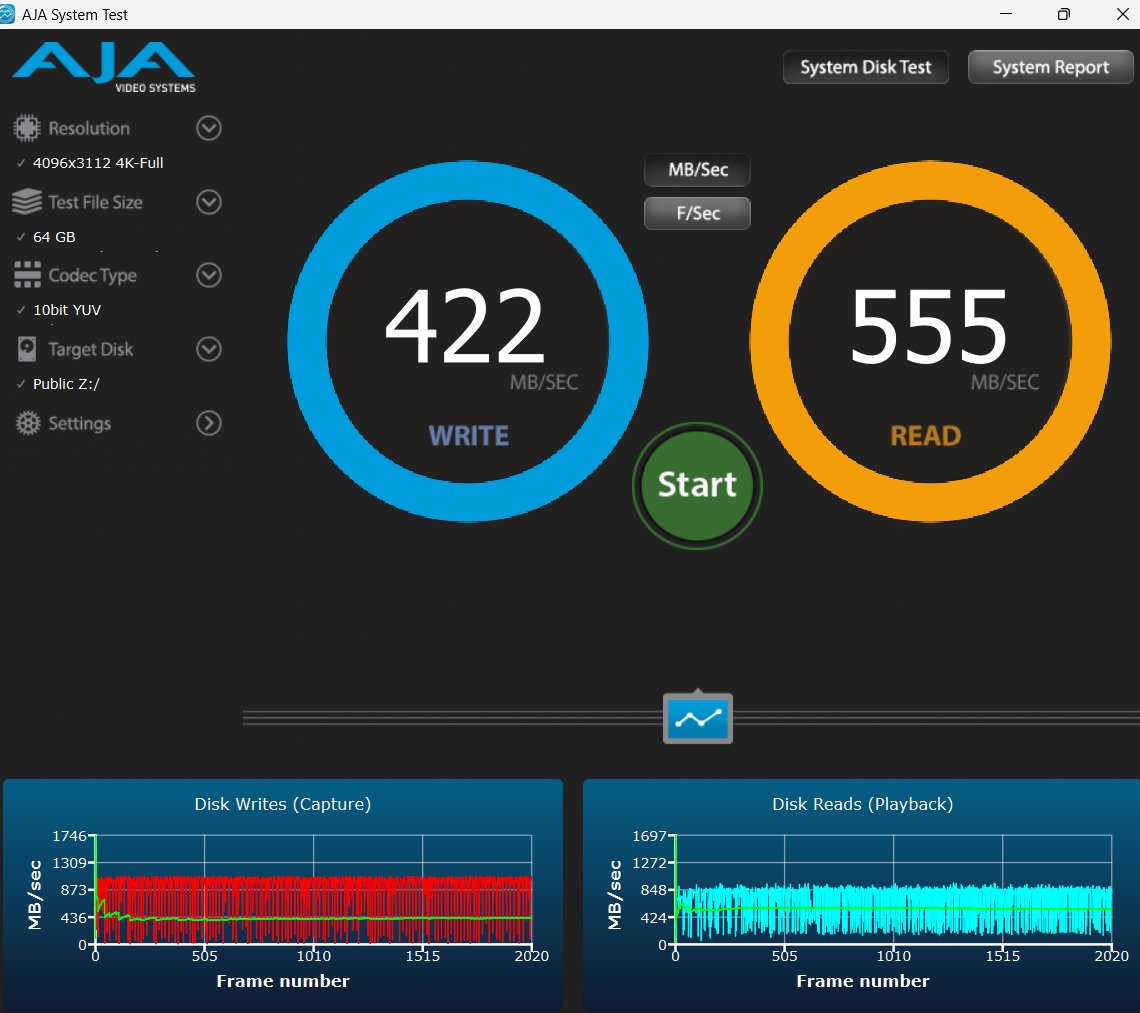Click the Target Disk drive icon

27,349
